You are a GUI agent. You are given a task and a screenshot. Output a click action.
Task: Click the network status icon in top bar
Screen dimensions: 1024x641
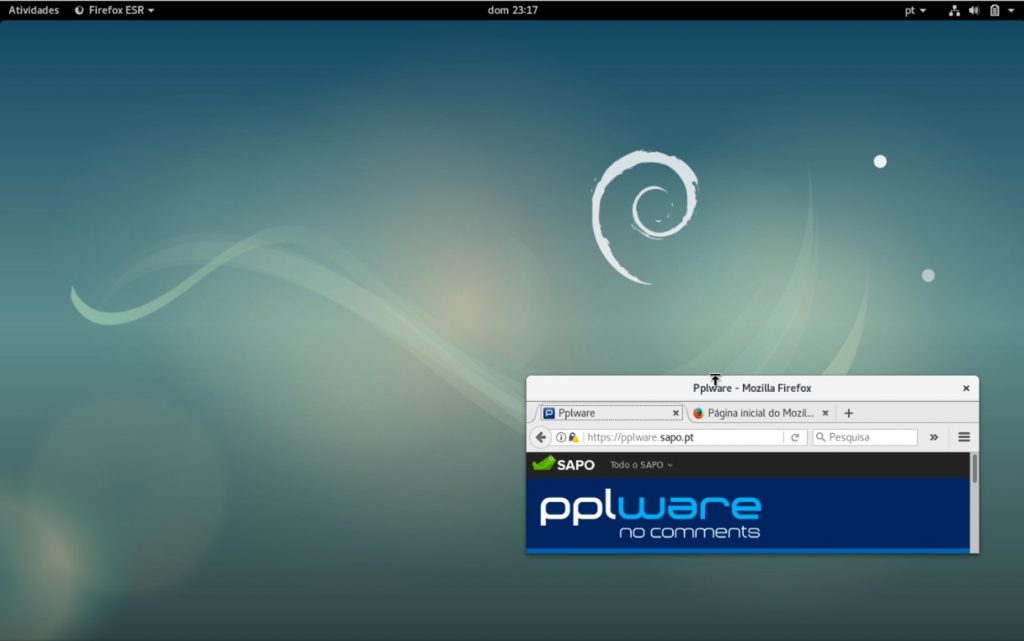click(953, 10)
